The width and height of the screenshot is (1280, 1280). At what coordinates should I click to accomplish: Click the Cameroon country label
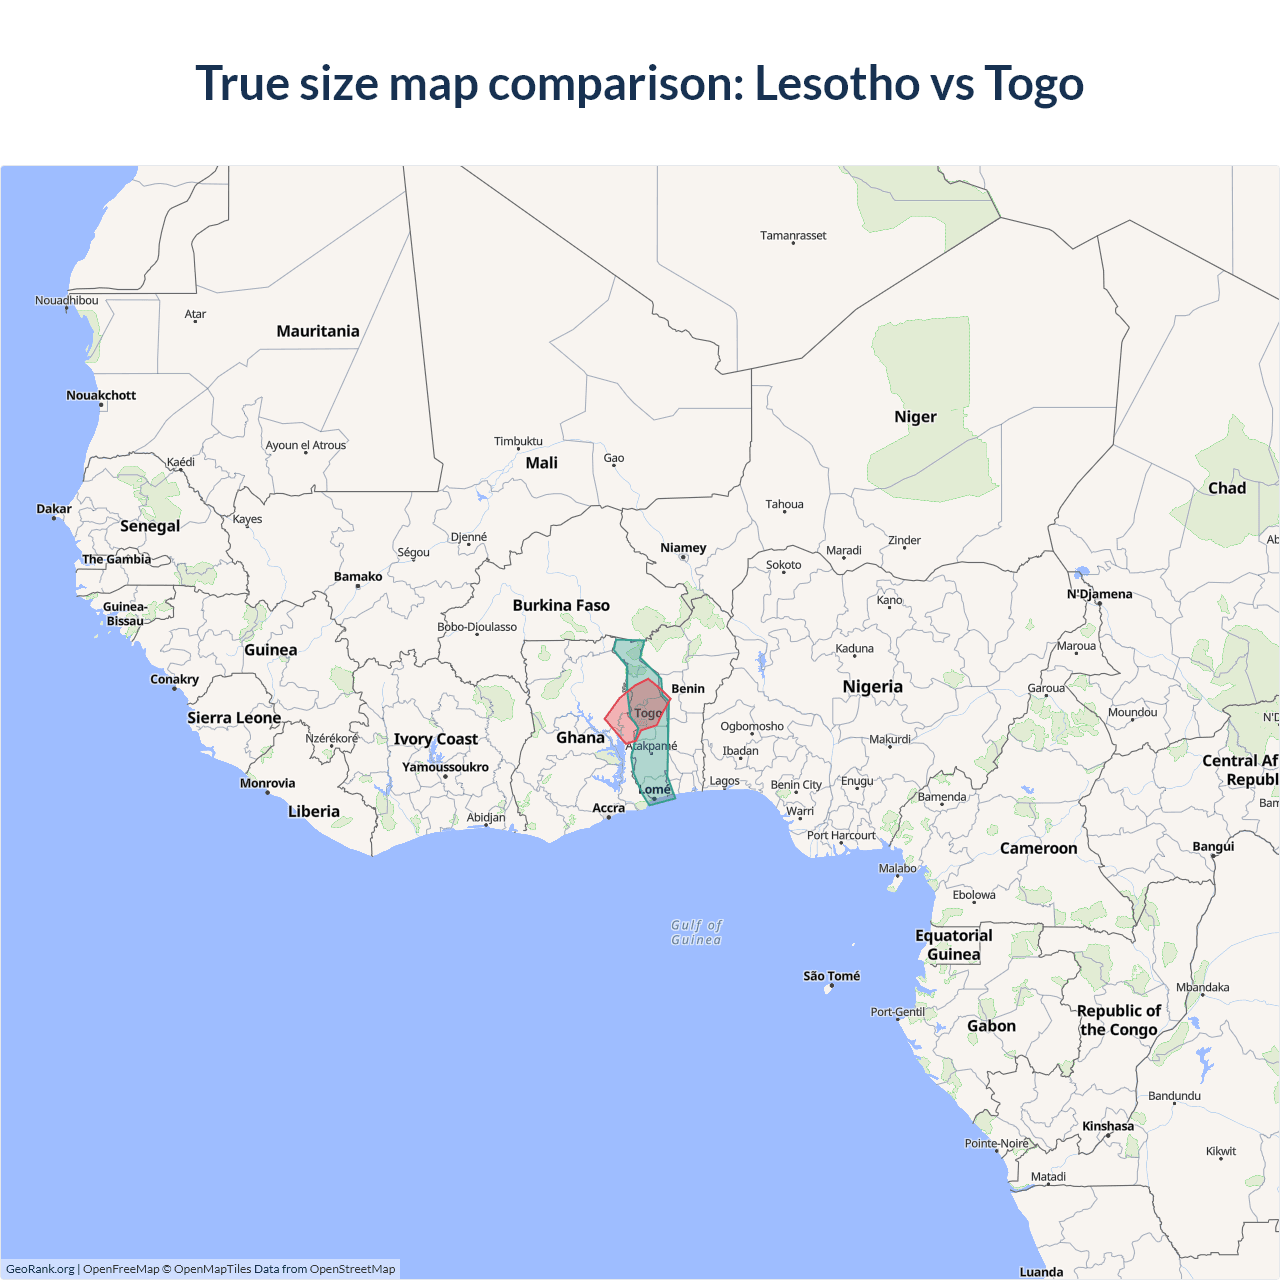pos(1038,848)
